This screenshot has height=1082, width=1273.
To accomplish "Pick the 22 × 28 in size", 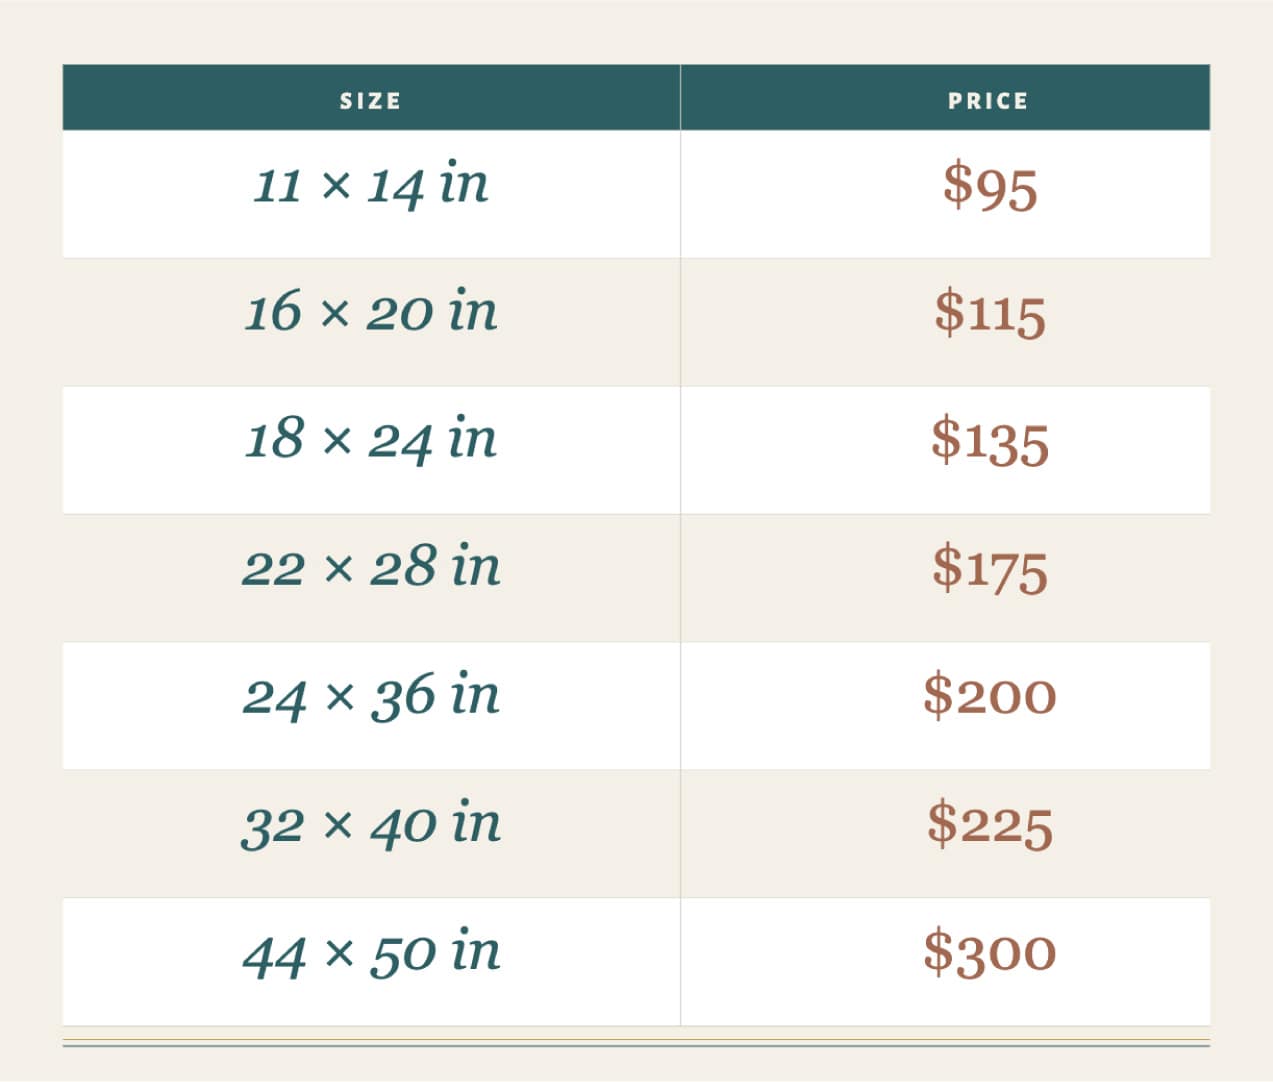I will 370,568.
